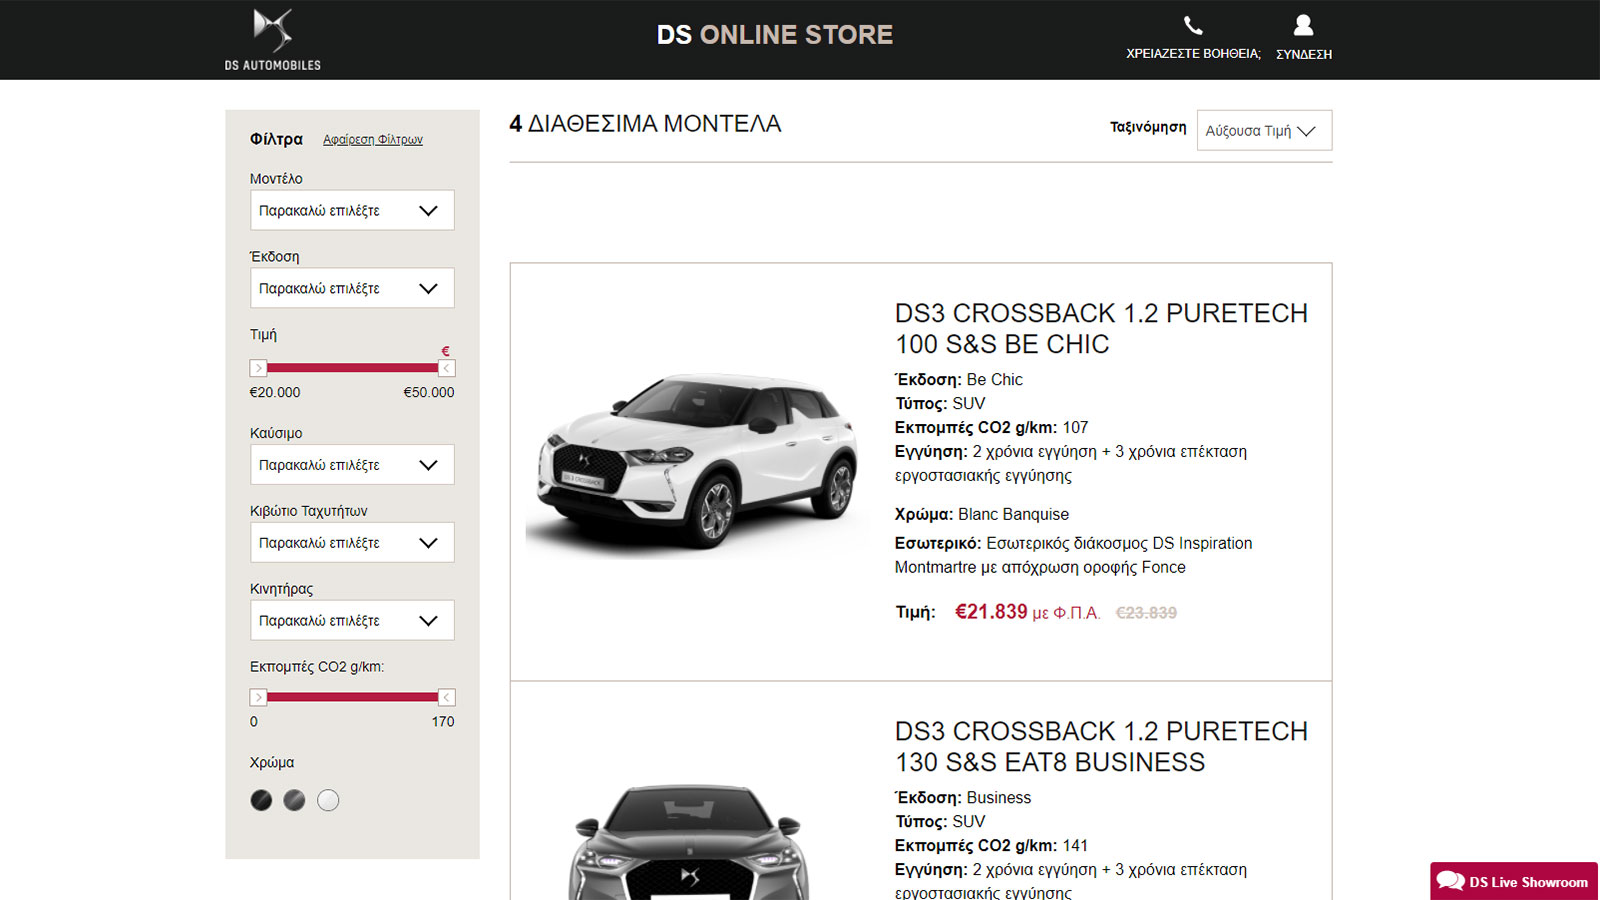This screenshot has width=1600, height=900.
Task: Select the black color swatch
Action: [x=261, y=800]
